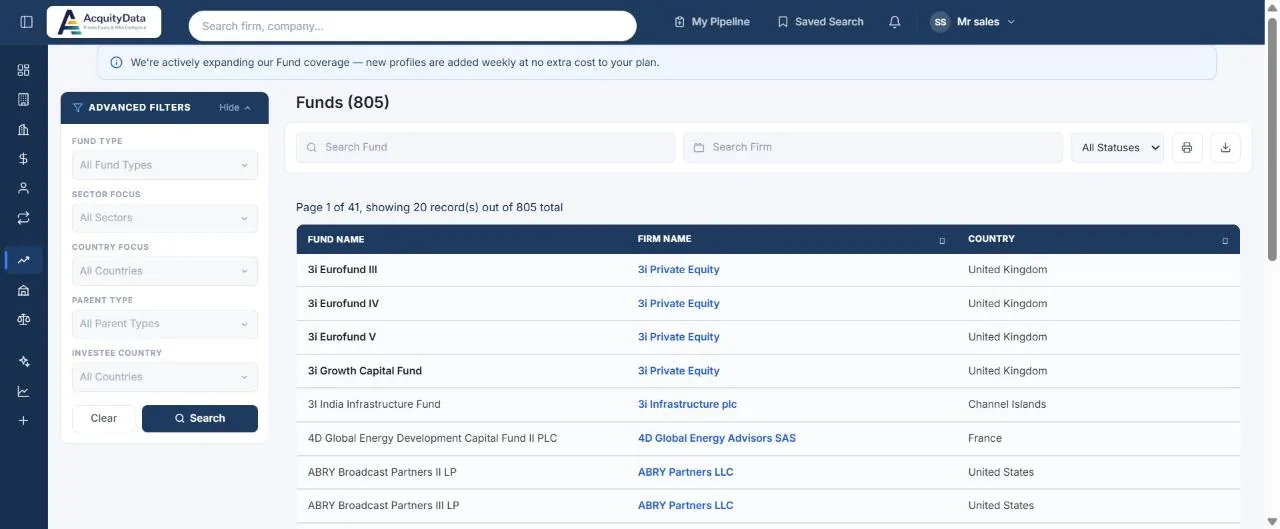Select 3I India Infrastructure Fund name

point(374,405)
